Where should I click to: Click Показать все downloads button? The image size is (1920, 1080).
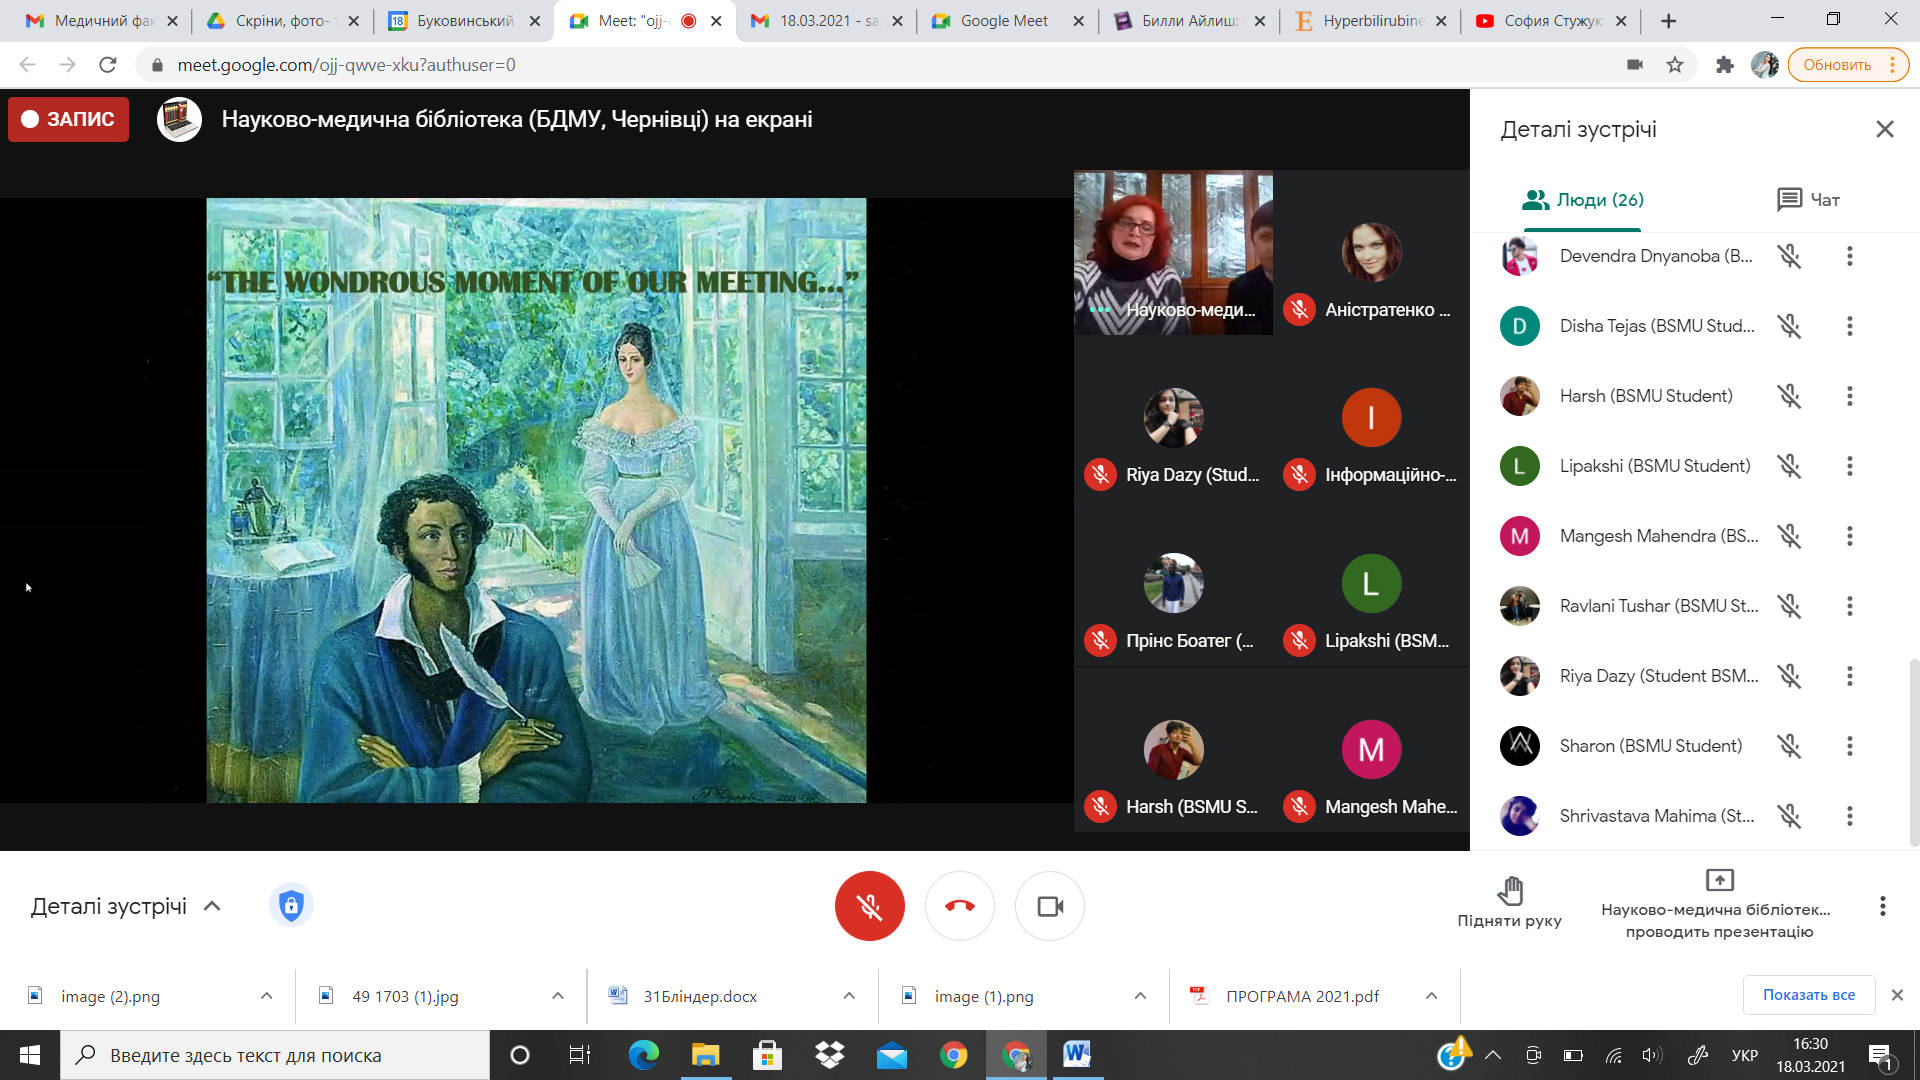(x=1808, y=995)
